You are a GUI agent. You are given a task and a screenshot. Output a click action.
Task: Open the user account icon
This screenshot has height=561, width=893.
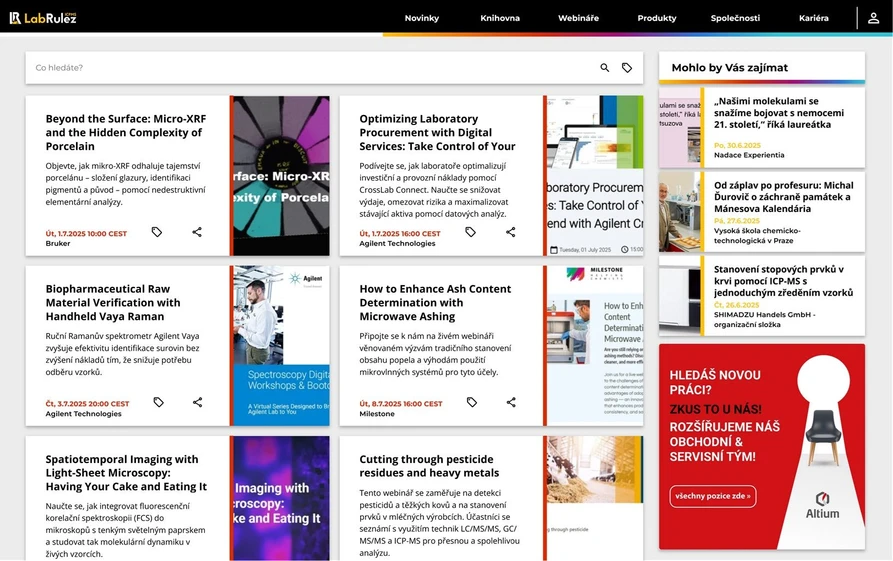pos(873,18)
